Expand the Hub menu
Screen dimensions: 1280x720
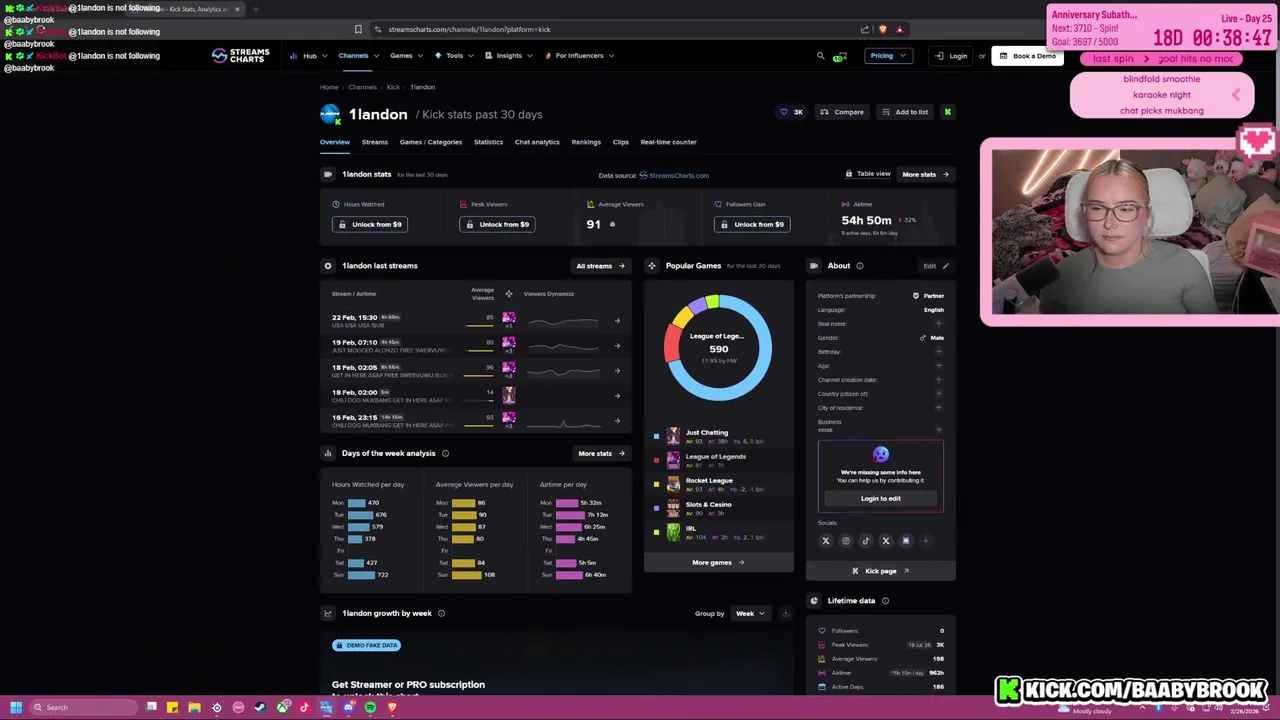(x=308, y=56)
